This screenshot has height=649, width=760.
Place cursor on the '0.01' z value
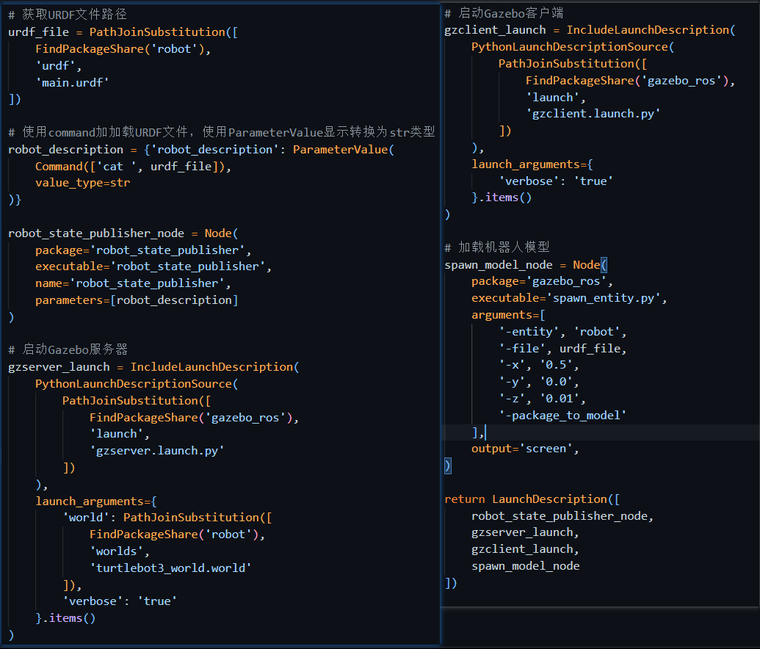pyautogui.click(x=559, y=399)
